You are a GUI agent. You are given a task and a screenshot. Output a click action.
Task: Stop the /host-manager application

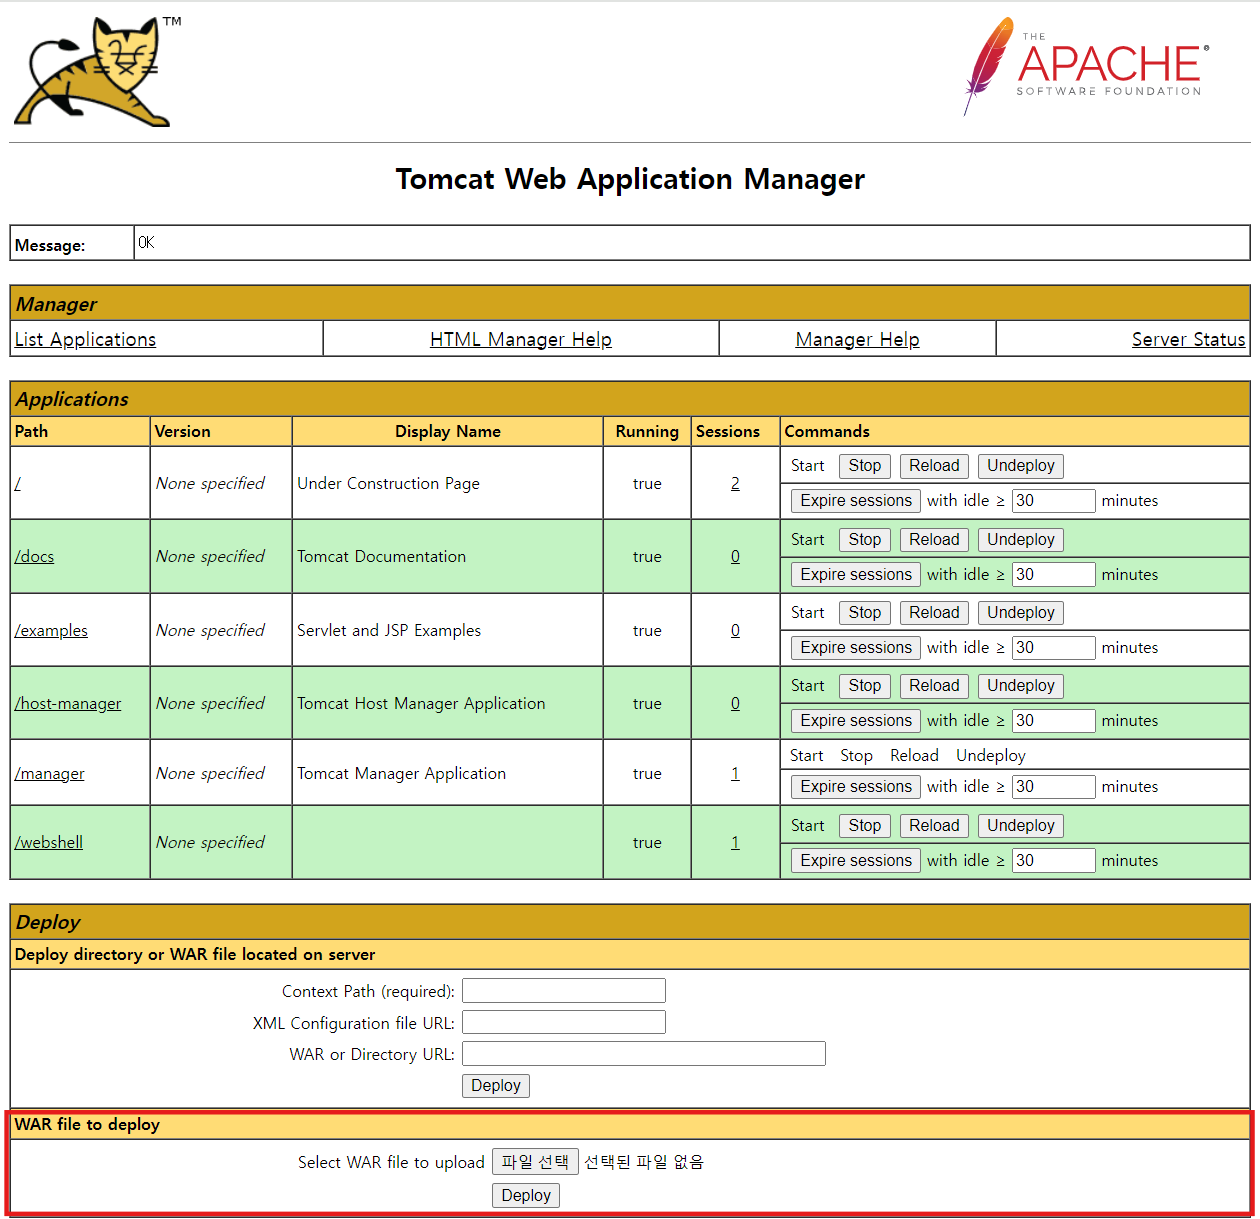865,686
